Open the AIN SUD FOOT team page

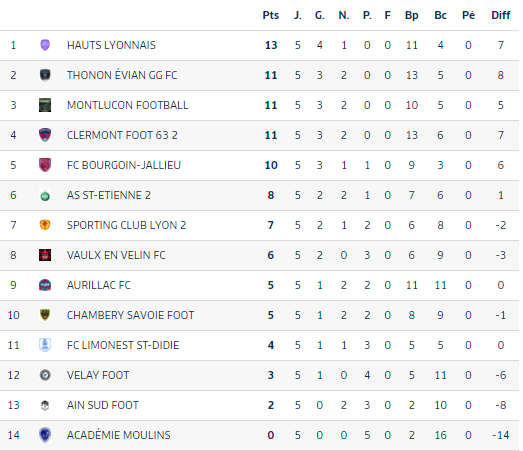(102, 405)
